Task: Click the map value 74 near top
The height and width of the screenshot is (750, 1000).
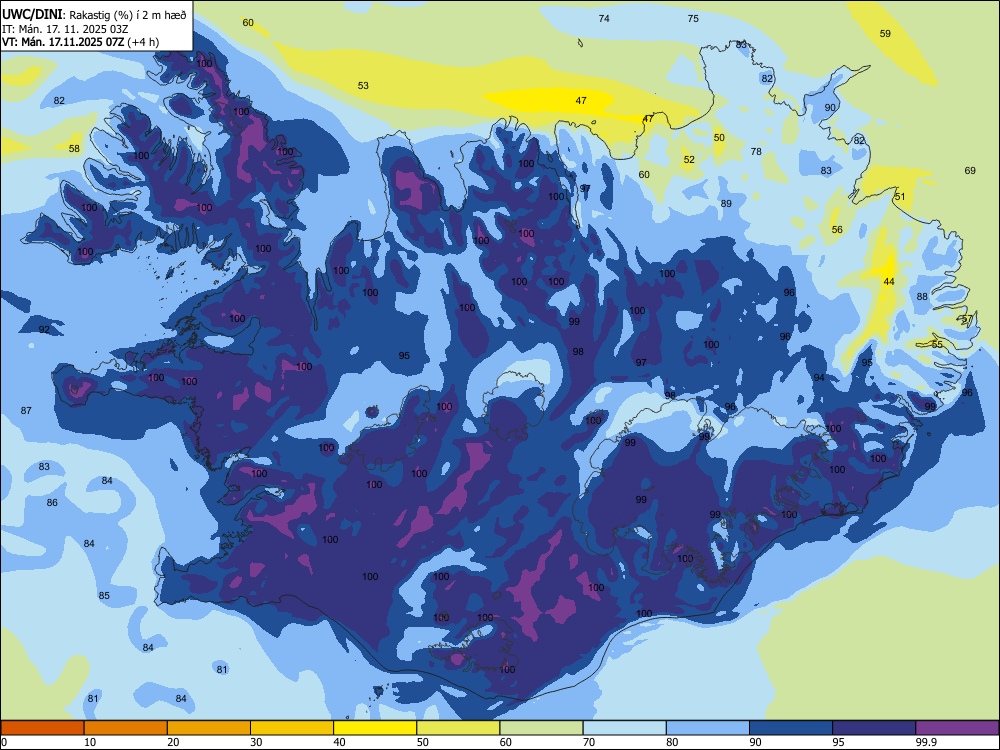Action: (x=604, y=18)
